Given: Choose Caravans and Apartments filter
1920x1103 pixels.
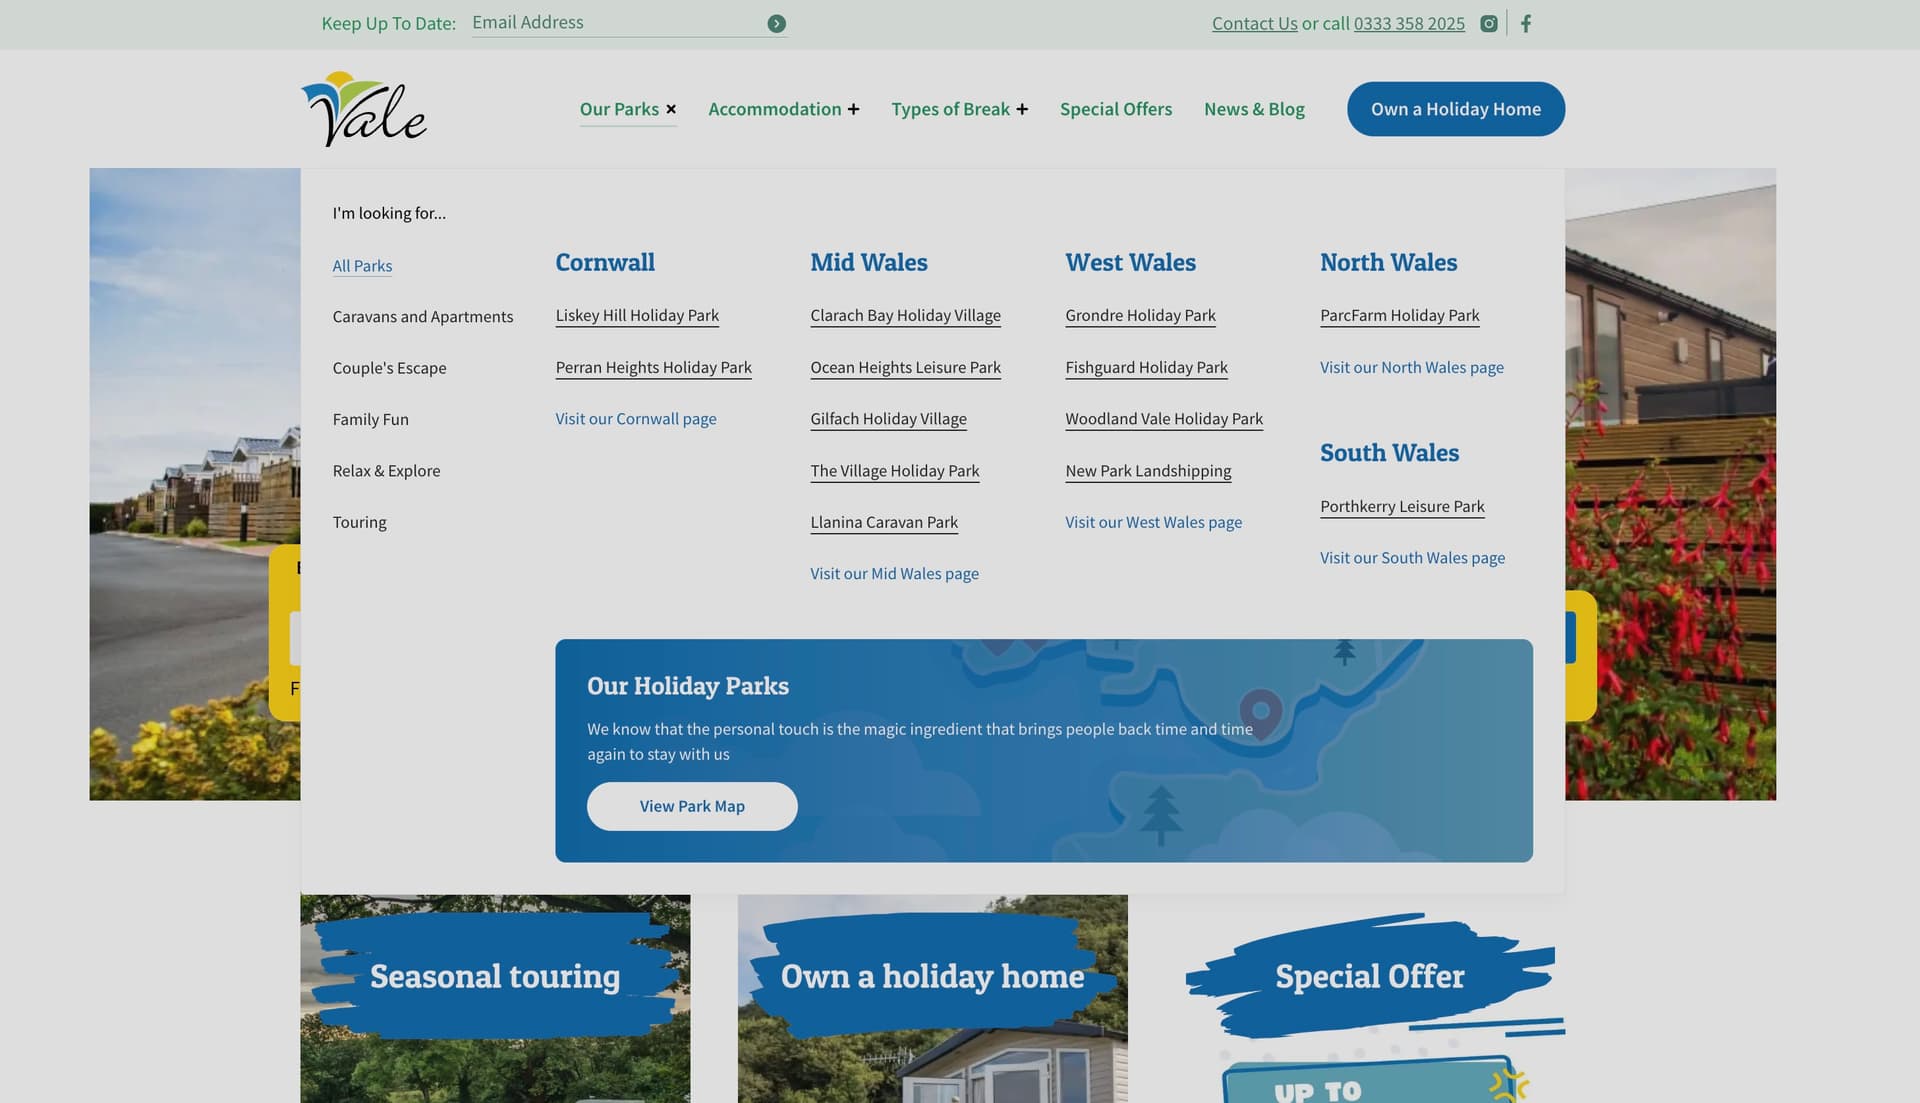Looking at the screenshot, I should tap(422, 316).
